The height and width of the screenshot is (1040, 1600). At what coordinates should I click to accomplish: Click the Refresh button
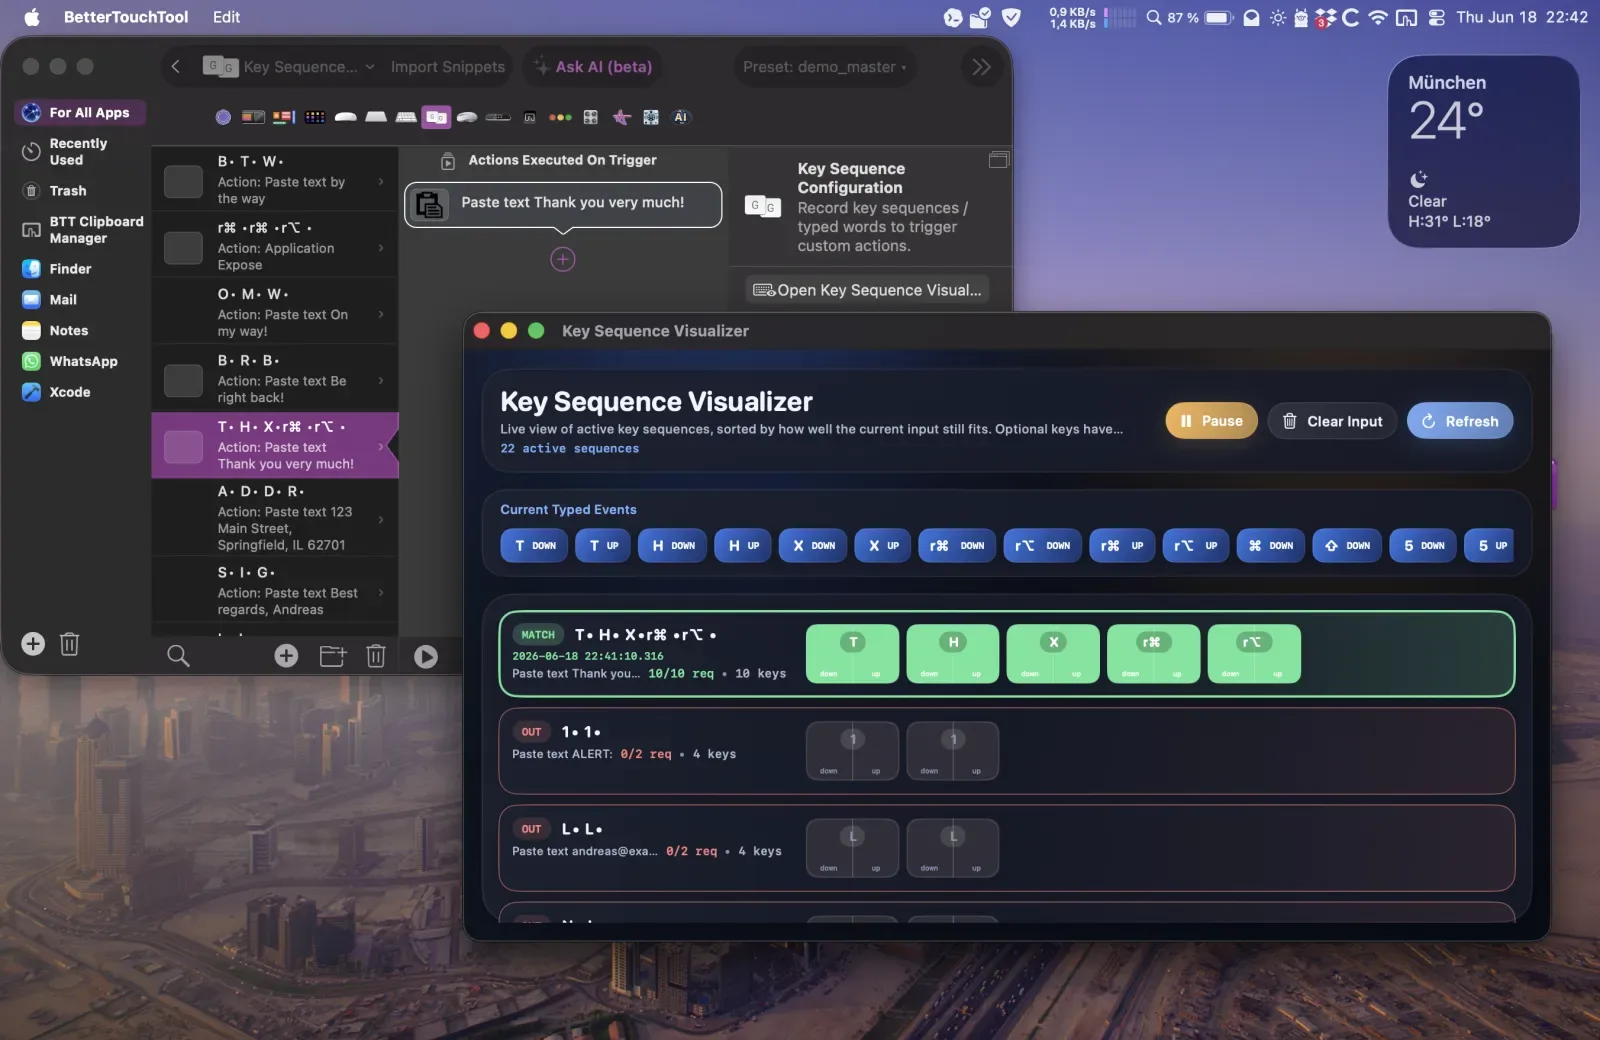1460,421
